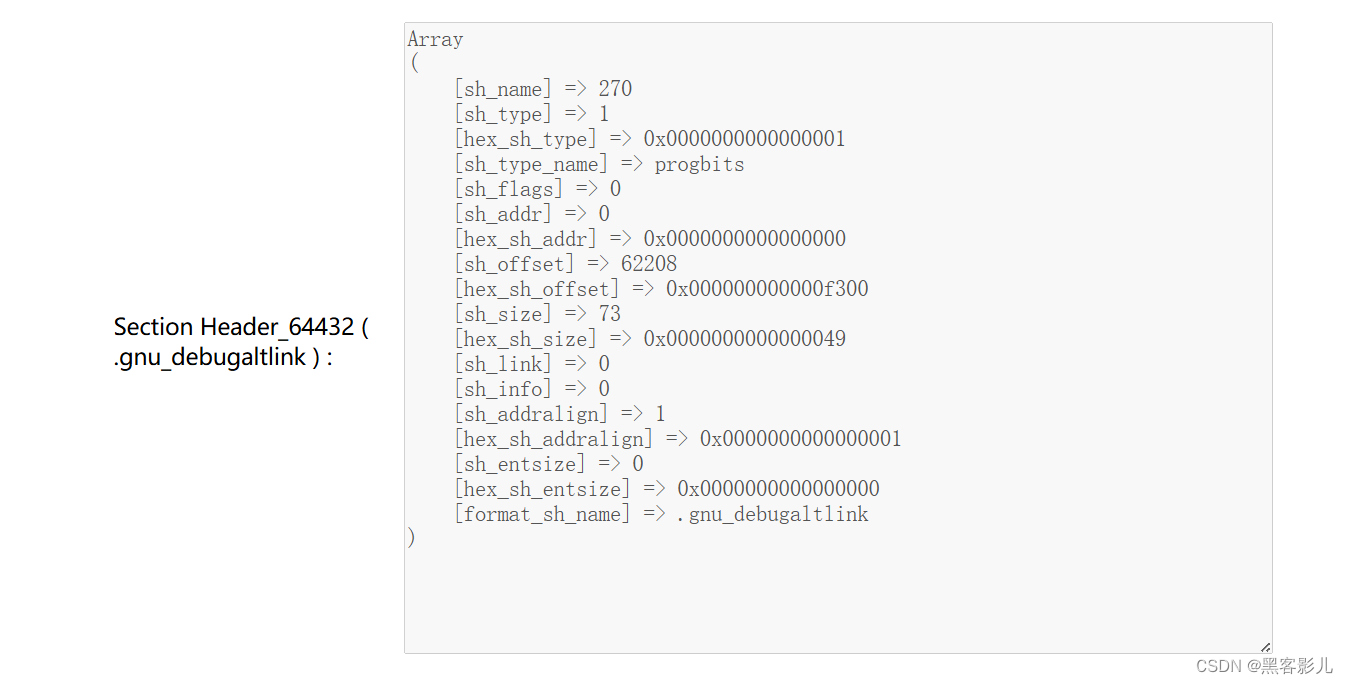Click the [hex_sh_size] line
Image resolution: width=1348 pixels, height=684 pixels.
tap(649, 339)
